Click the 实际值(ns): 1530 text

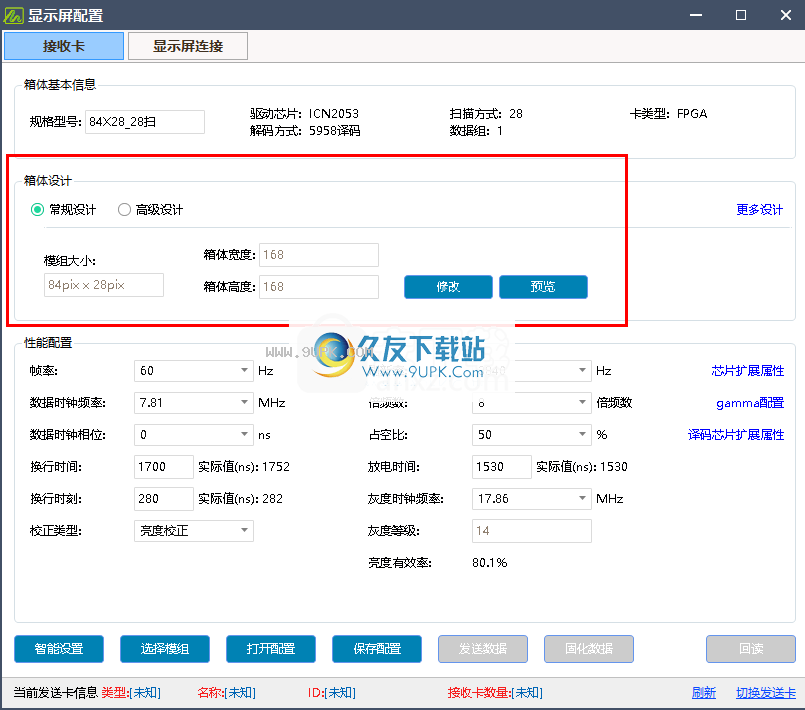tap(582, 467)
